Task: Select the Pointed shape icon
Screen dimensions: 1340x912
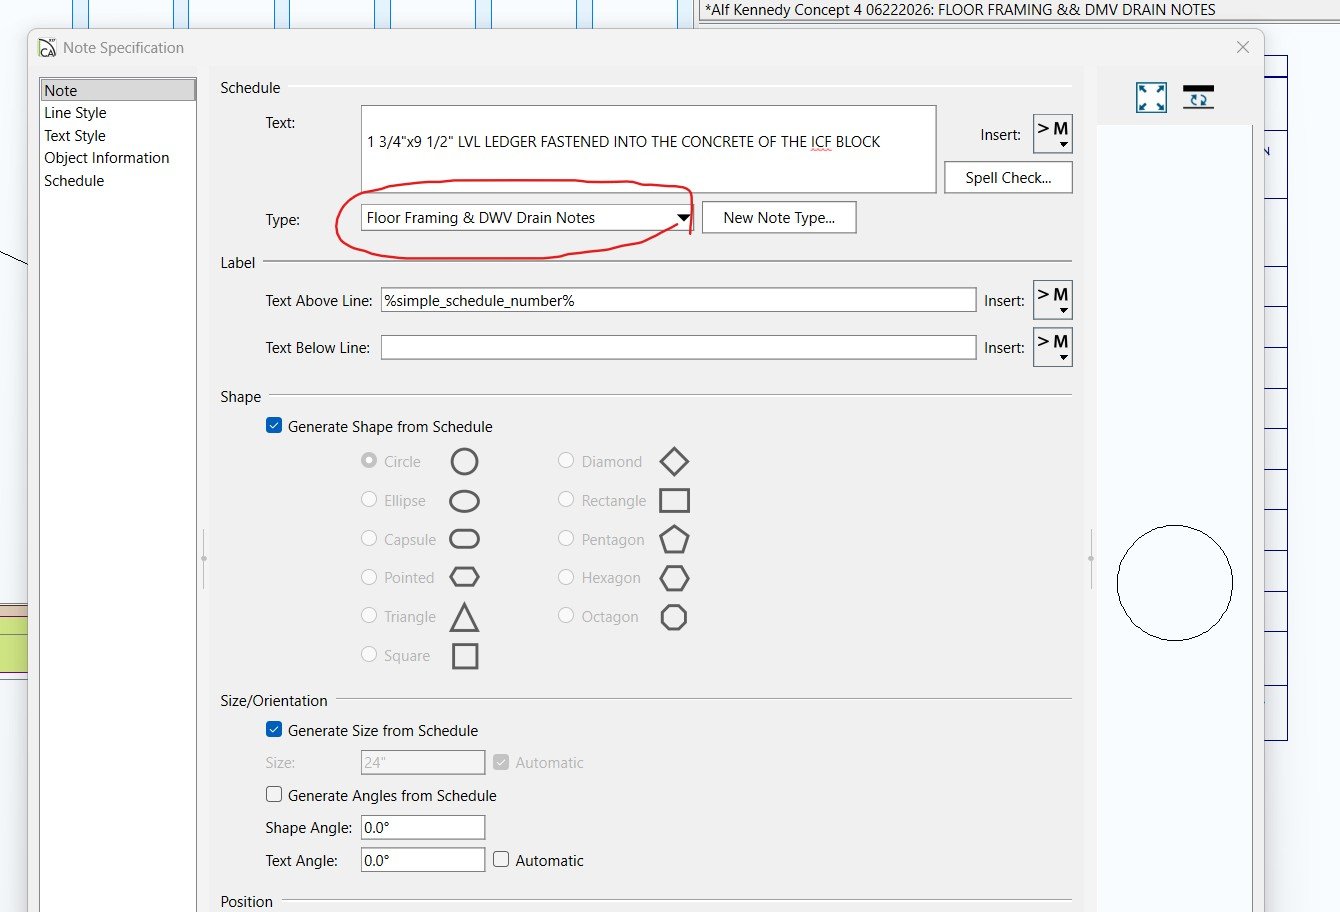Action: tap(464, 577)
